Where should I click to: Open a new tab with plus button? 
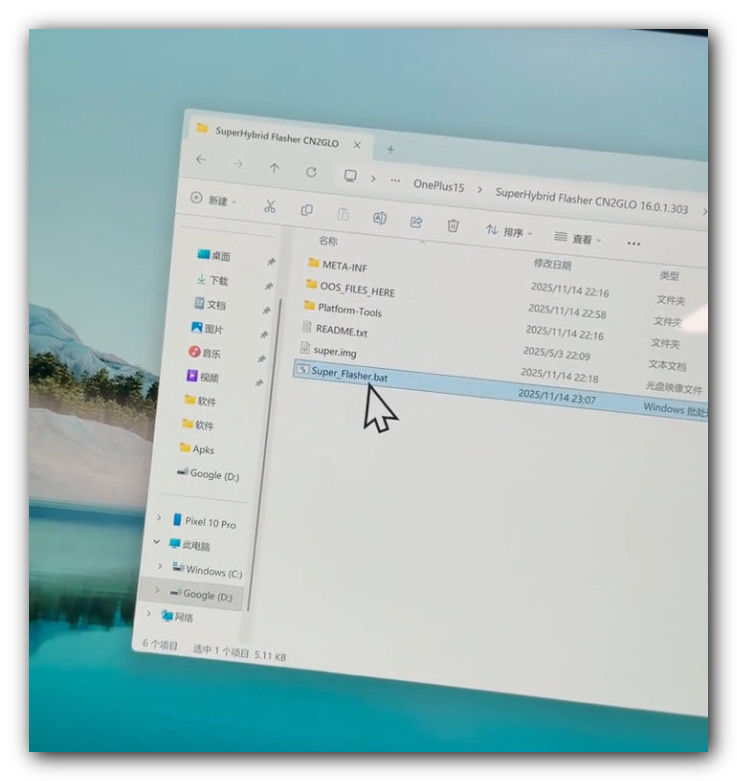point(391,149)
